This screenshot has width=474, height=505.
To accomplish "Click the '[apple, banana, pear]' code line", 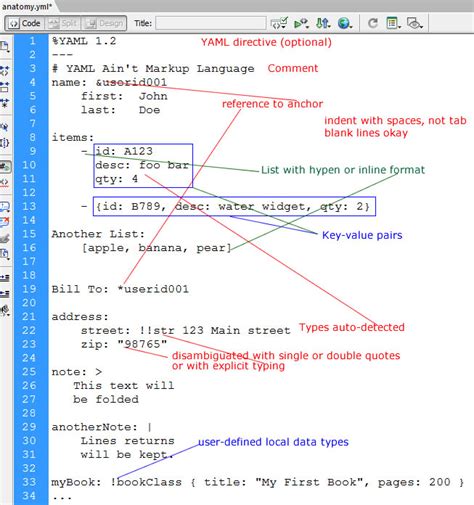I will [156, 248].
